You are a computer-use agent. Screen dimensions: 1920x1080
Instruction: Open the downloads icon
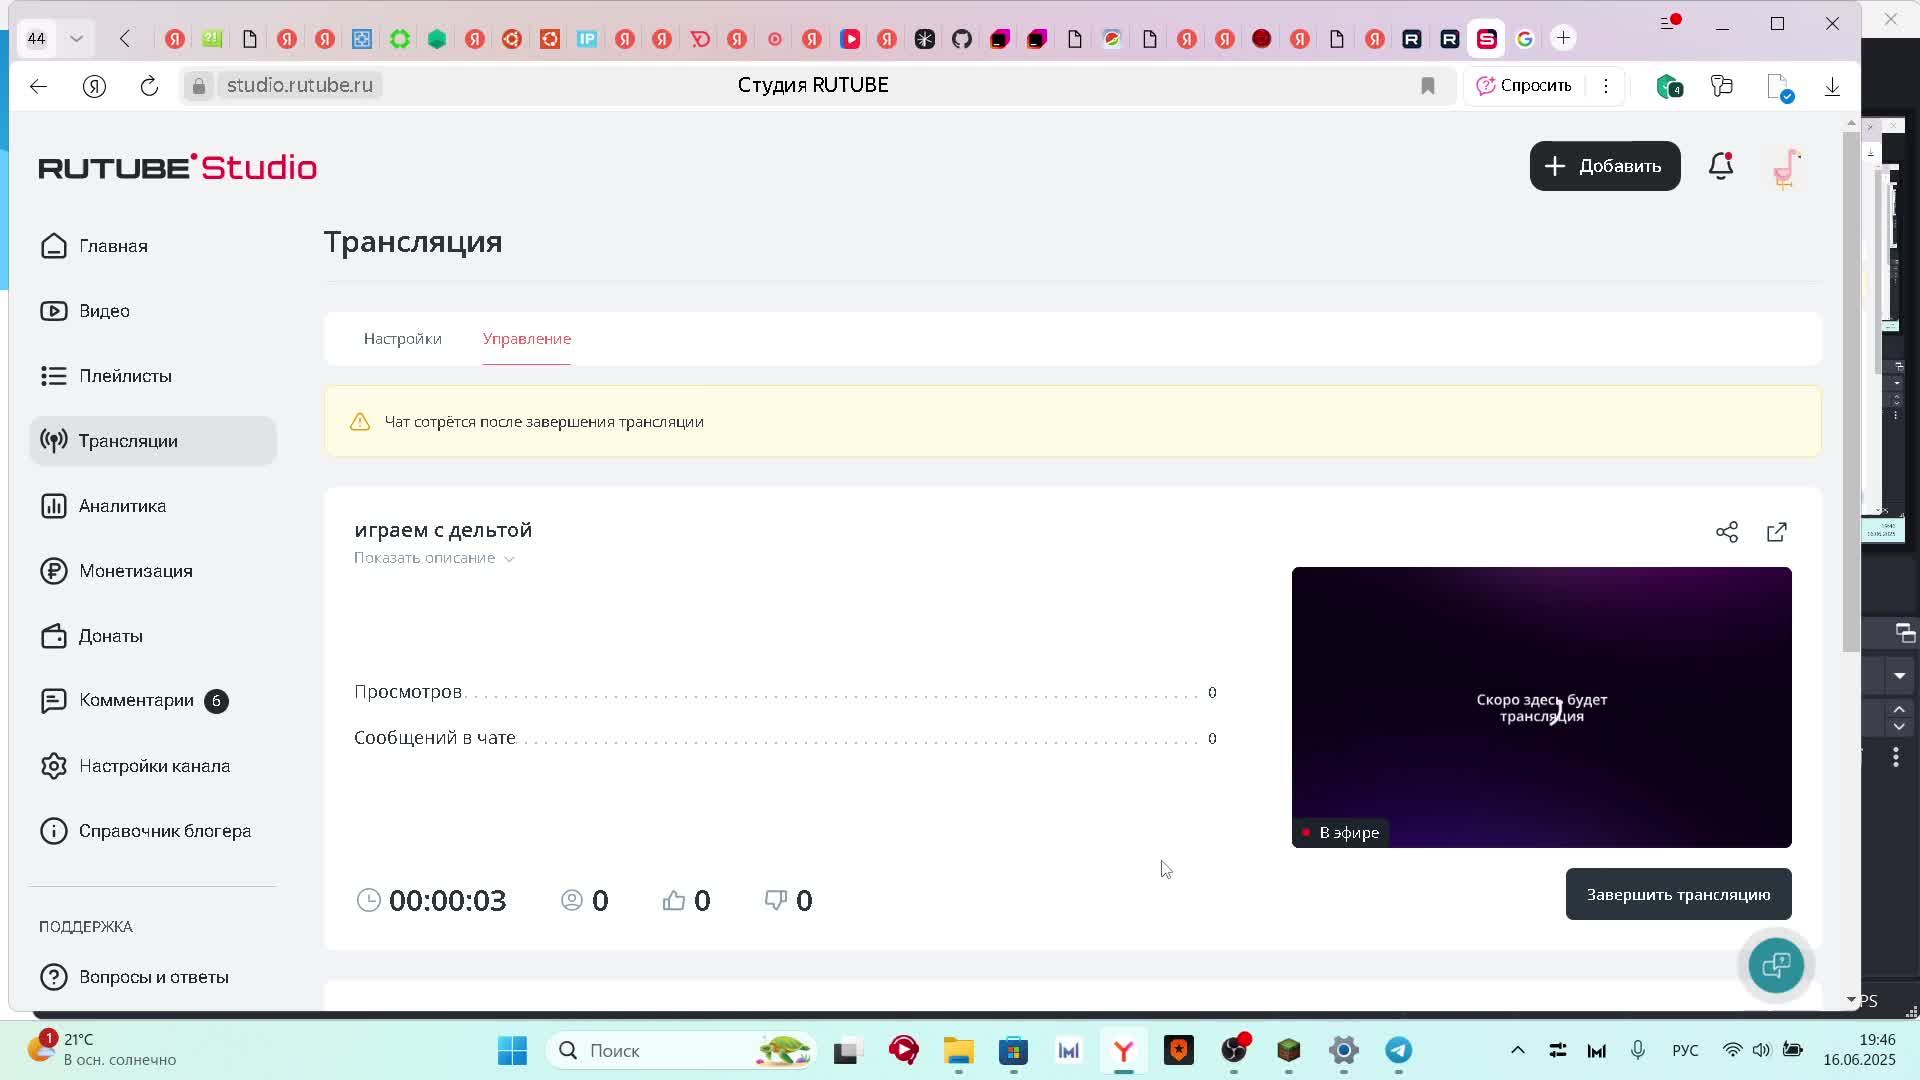[1832, 86]
